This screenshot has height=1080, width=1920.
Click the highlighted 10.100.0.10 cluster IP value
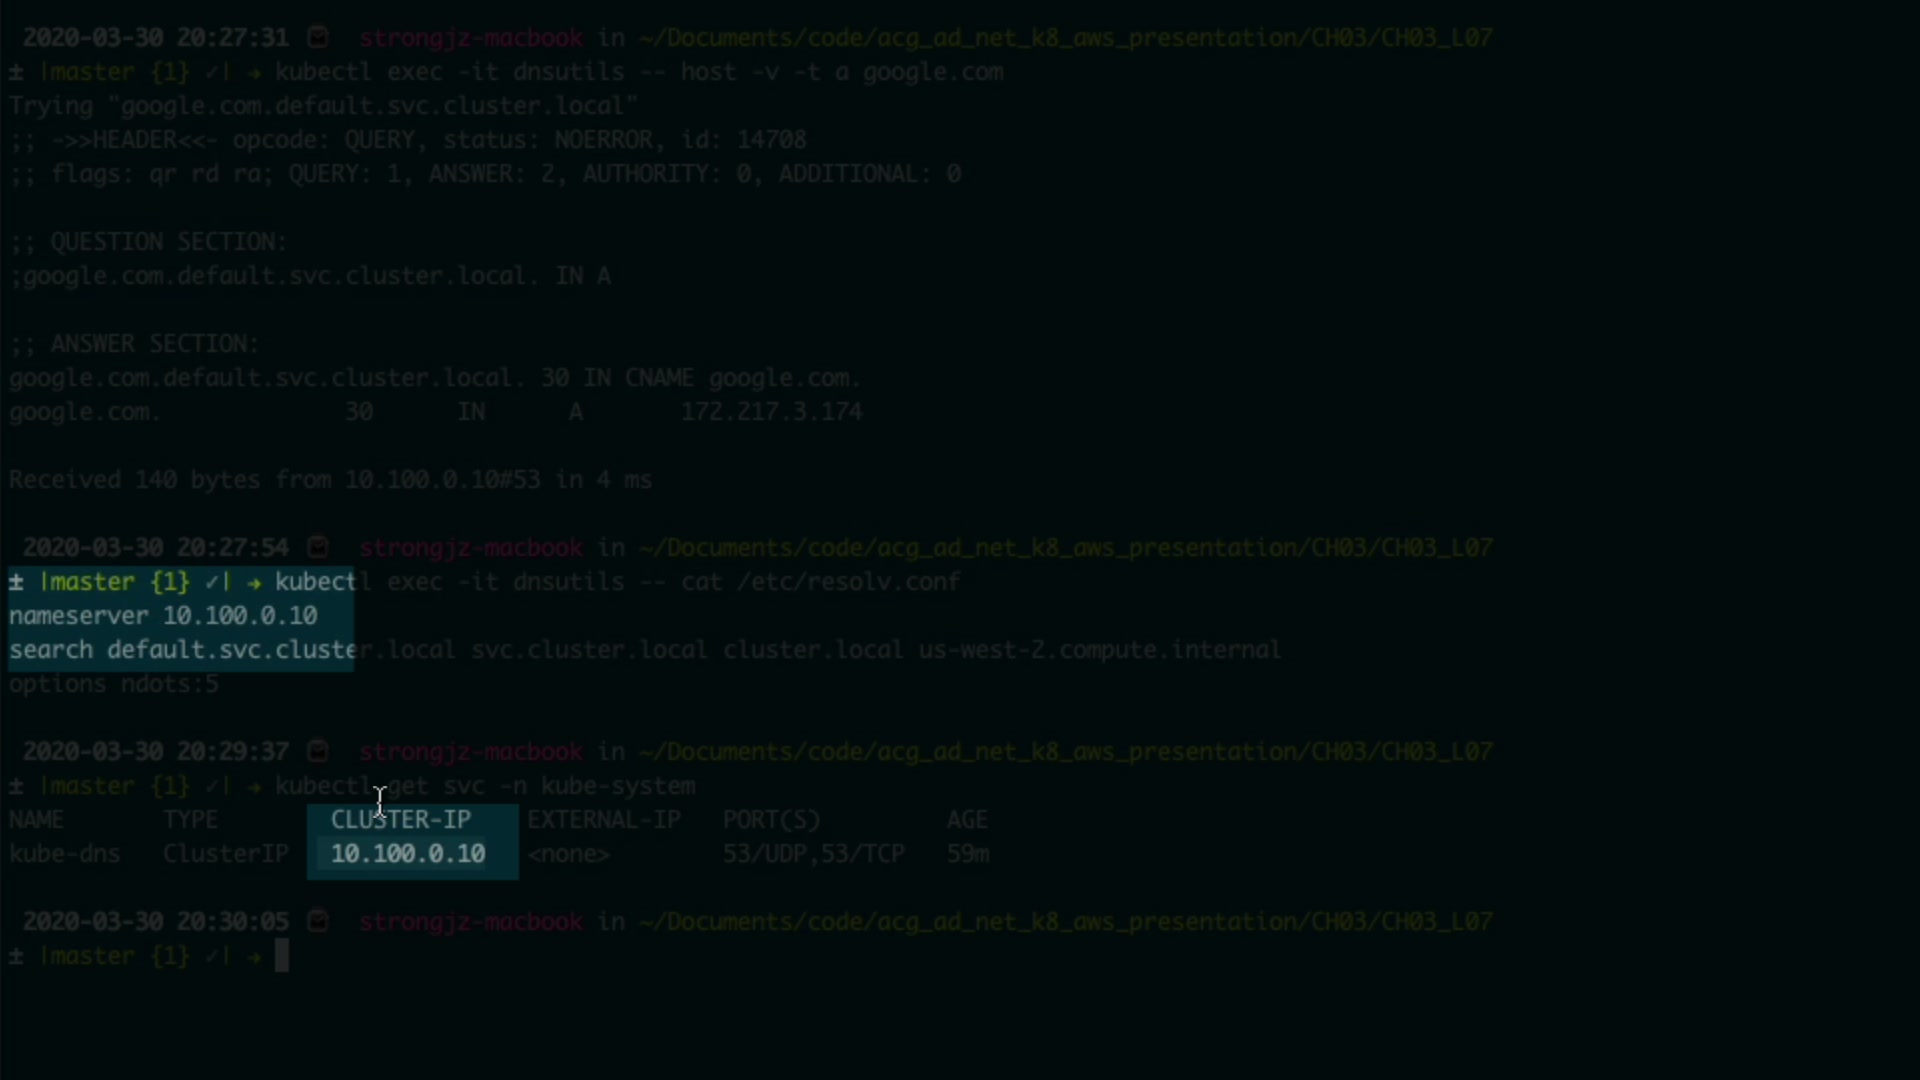[408, 854]
